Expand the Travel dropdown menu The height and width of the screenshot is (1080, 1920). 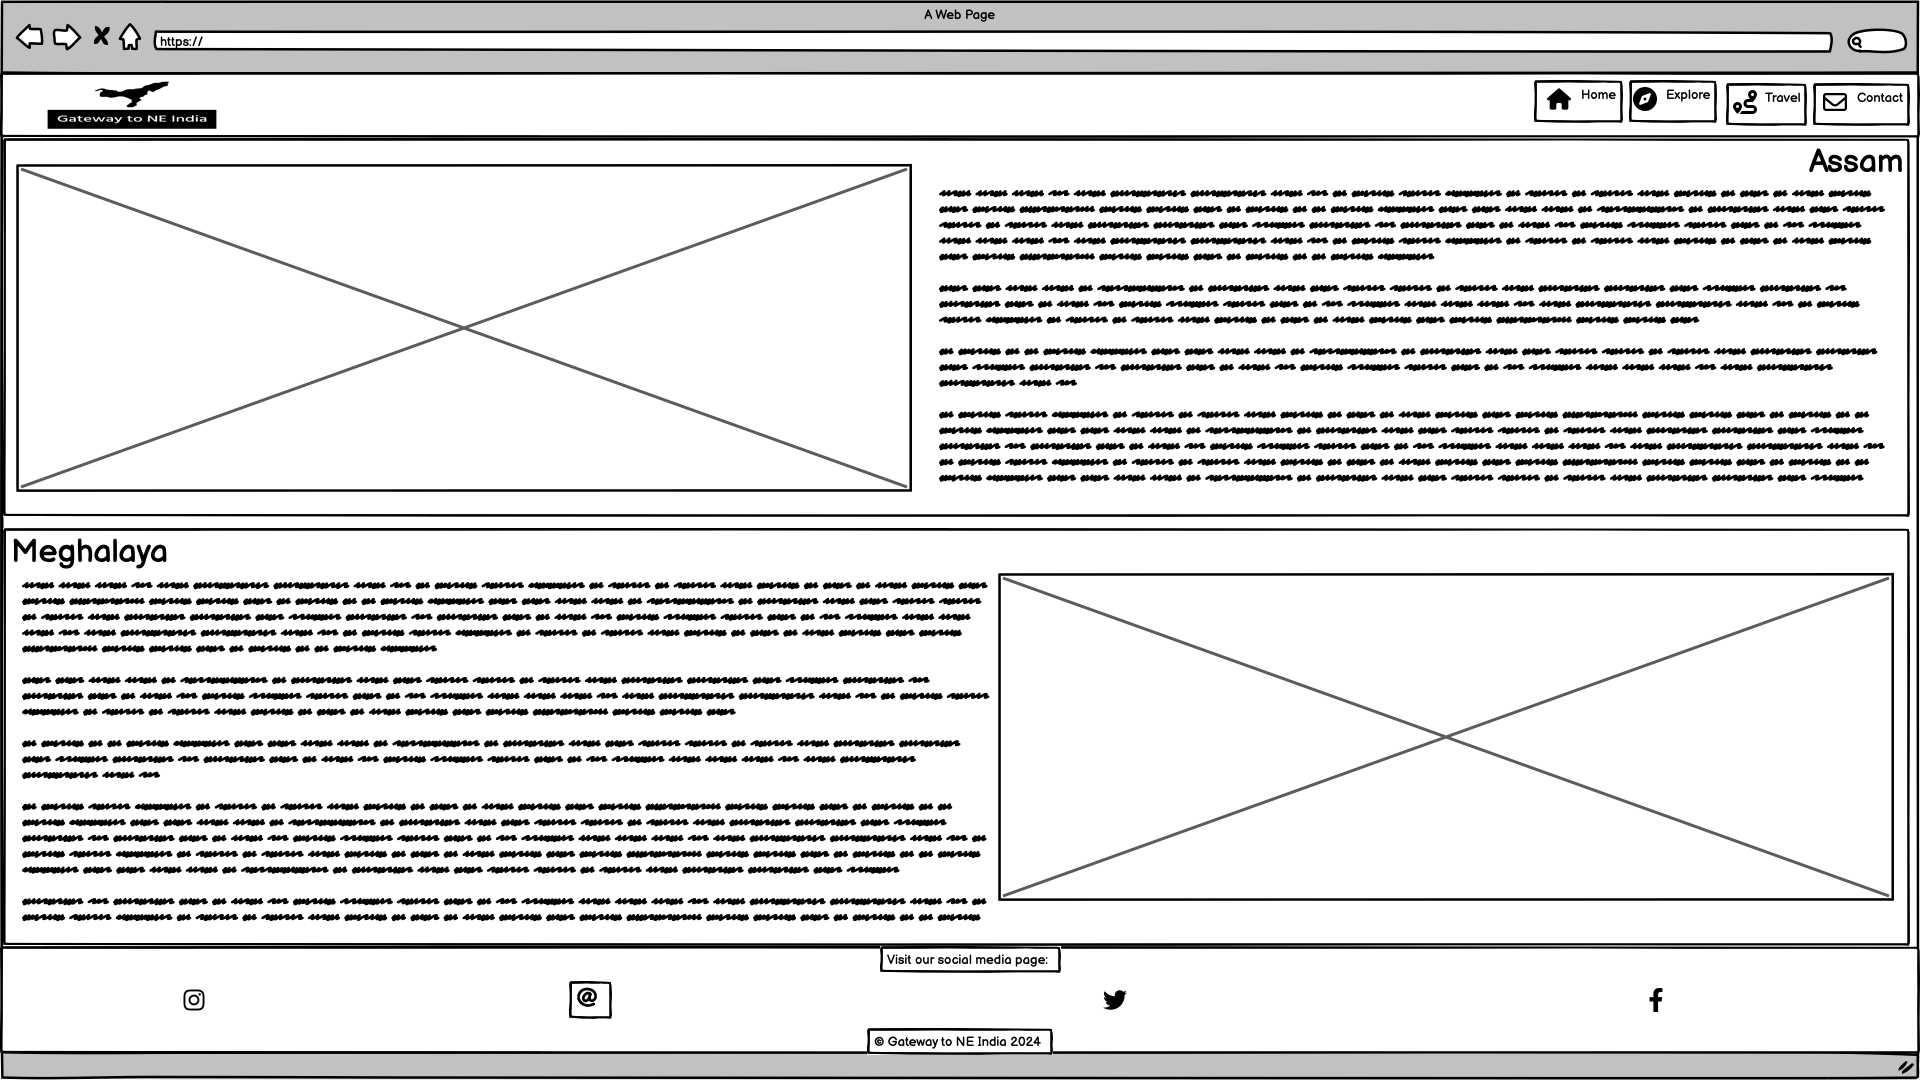[1766, 102]
